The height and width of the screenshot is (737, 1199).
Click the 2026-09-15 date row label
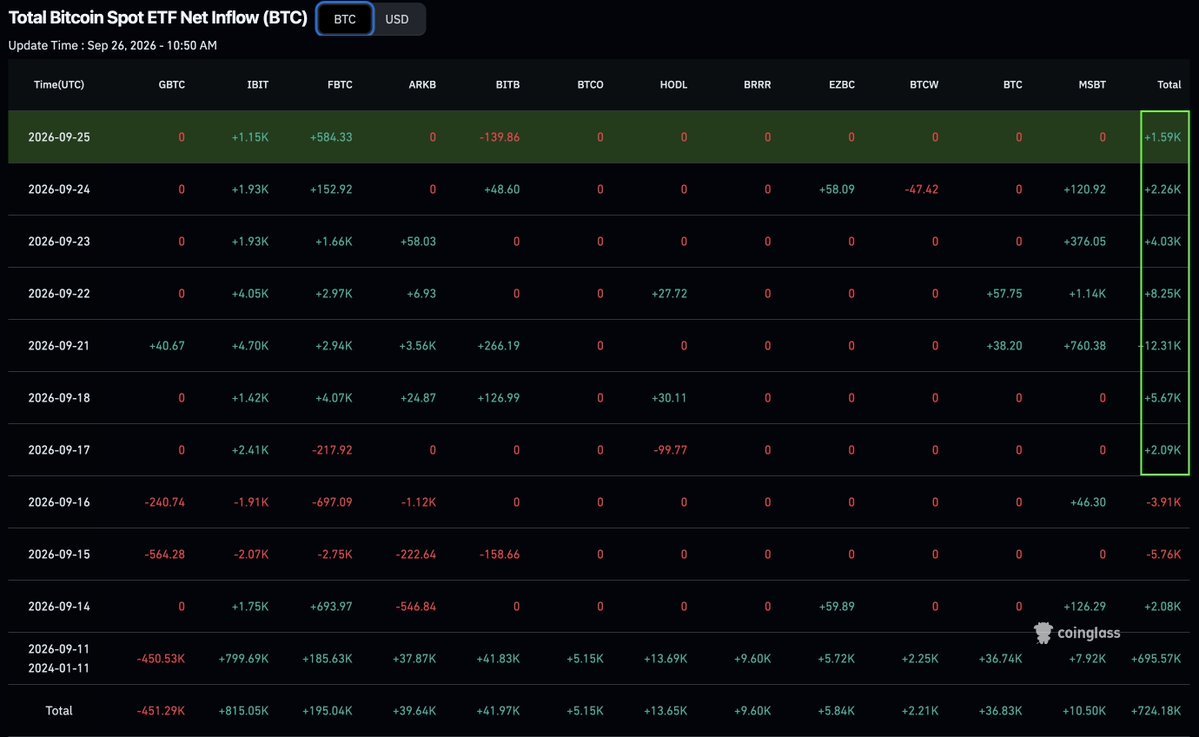point(59,554)
